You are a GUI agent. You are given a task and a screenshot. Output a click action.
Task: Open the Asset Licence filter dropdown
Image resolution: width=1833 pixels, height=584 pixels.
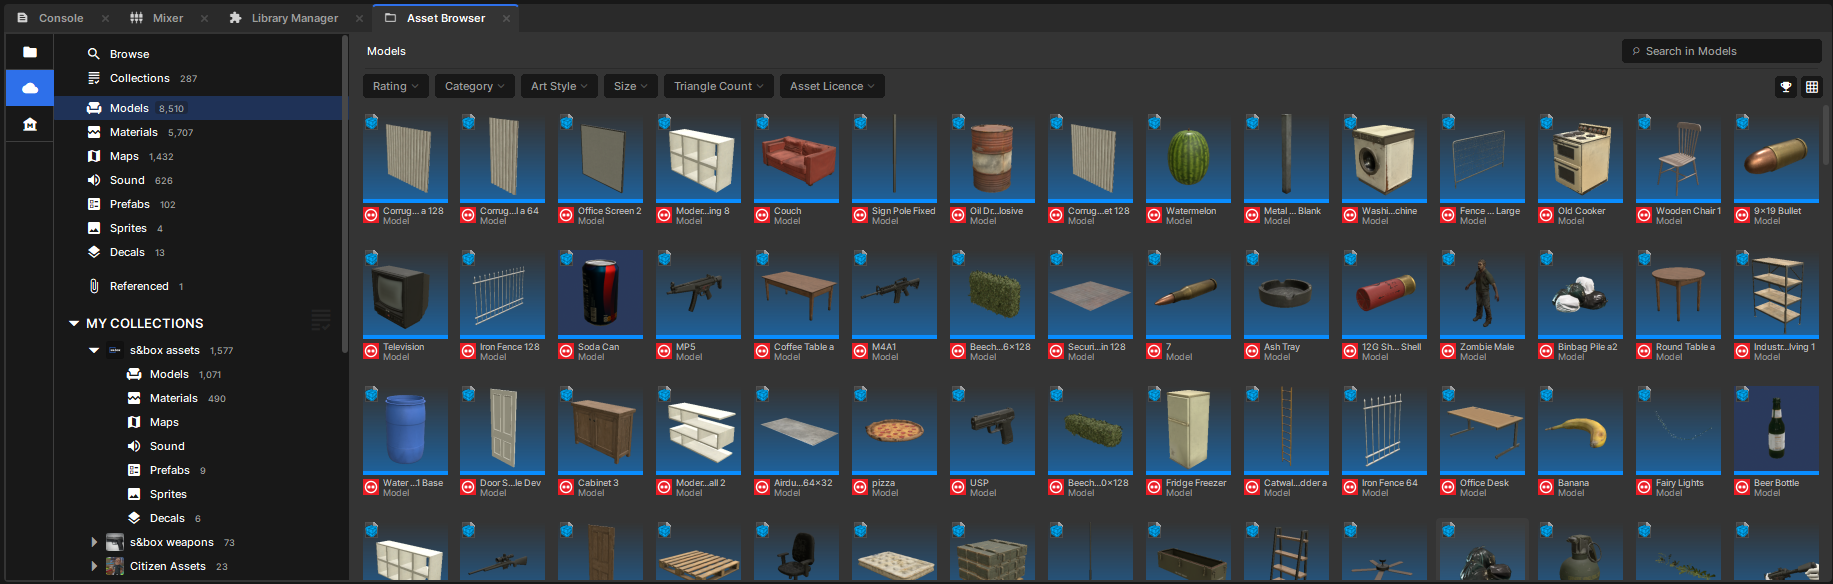(x=832, y=86)
